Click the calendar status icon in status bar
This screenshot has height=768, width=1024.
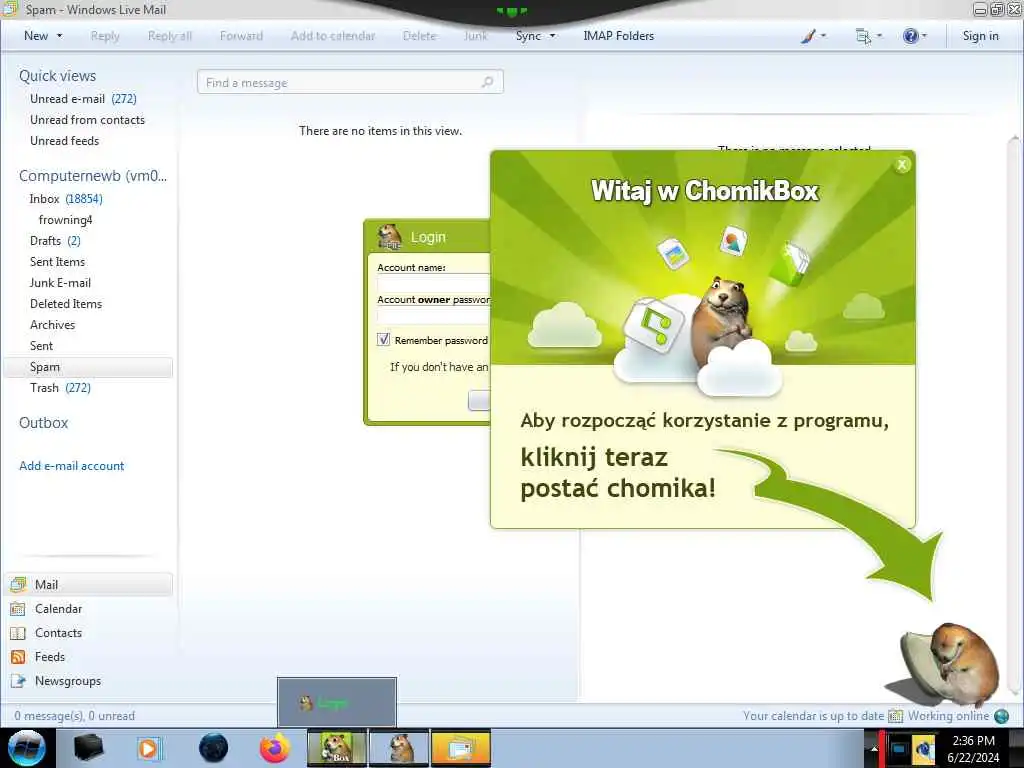(895, 716)
